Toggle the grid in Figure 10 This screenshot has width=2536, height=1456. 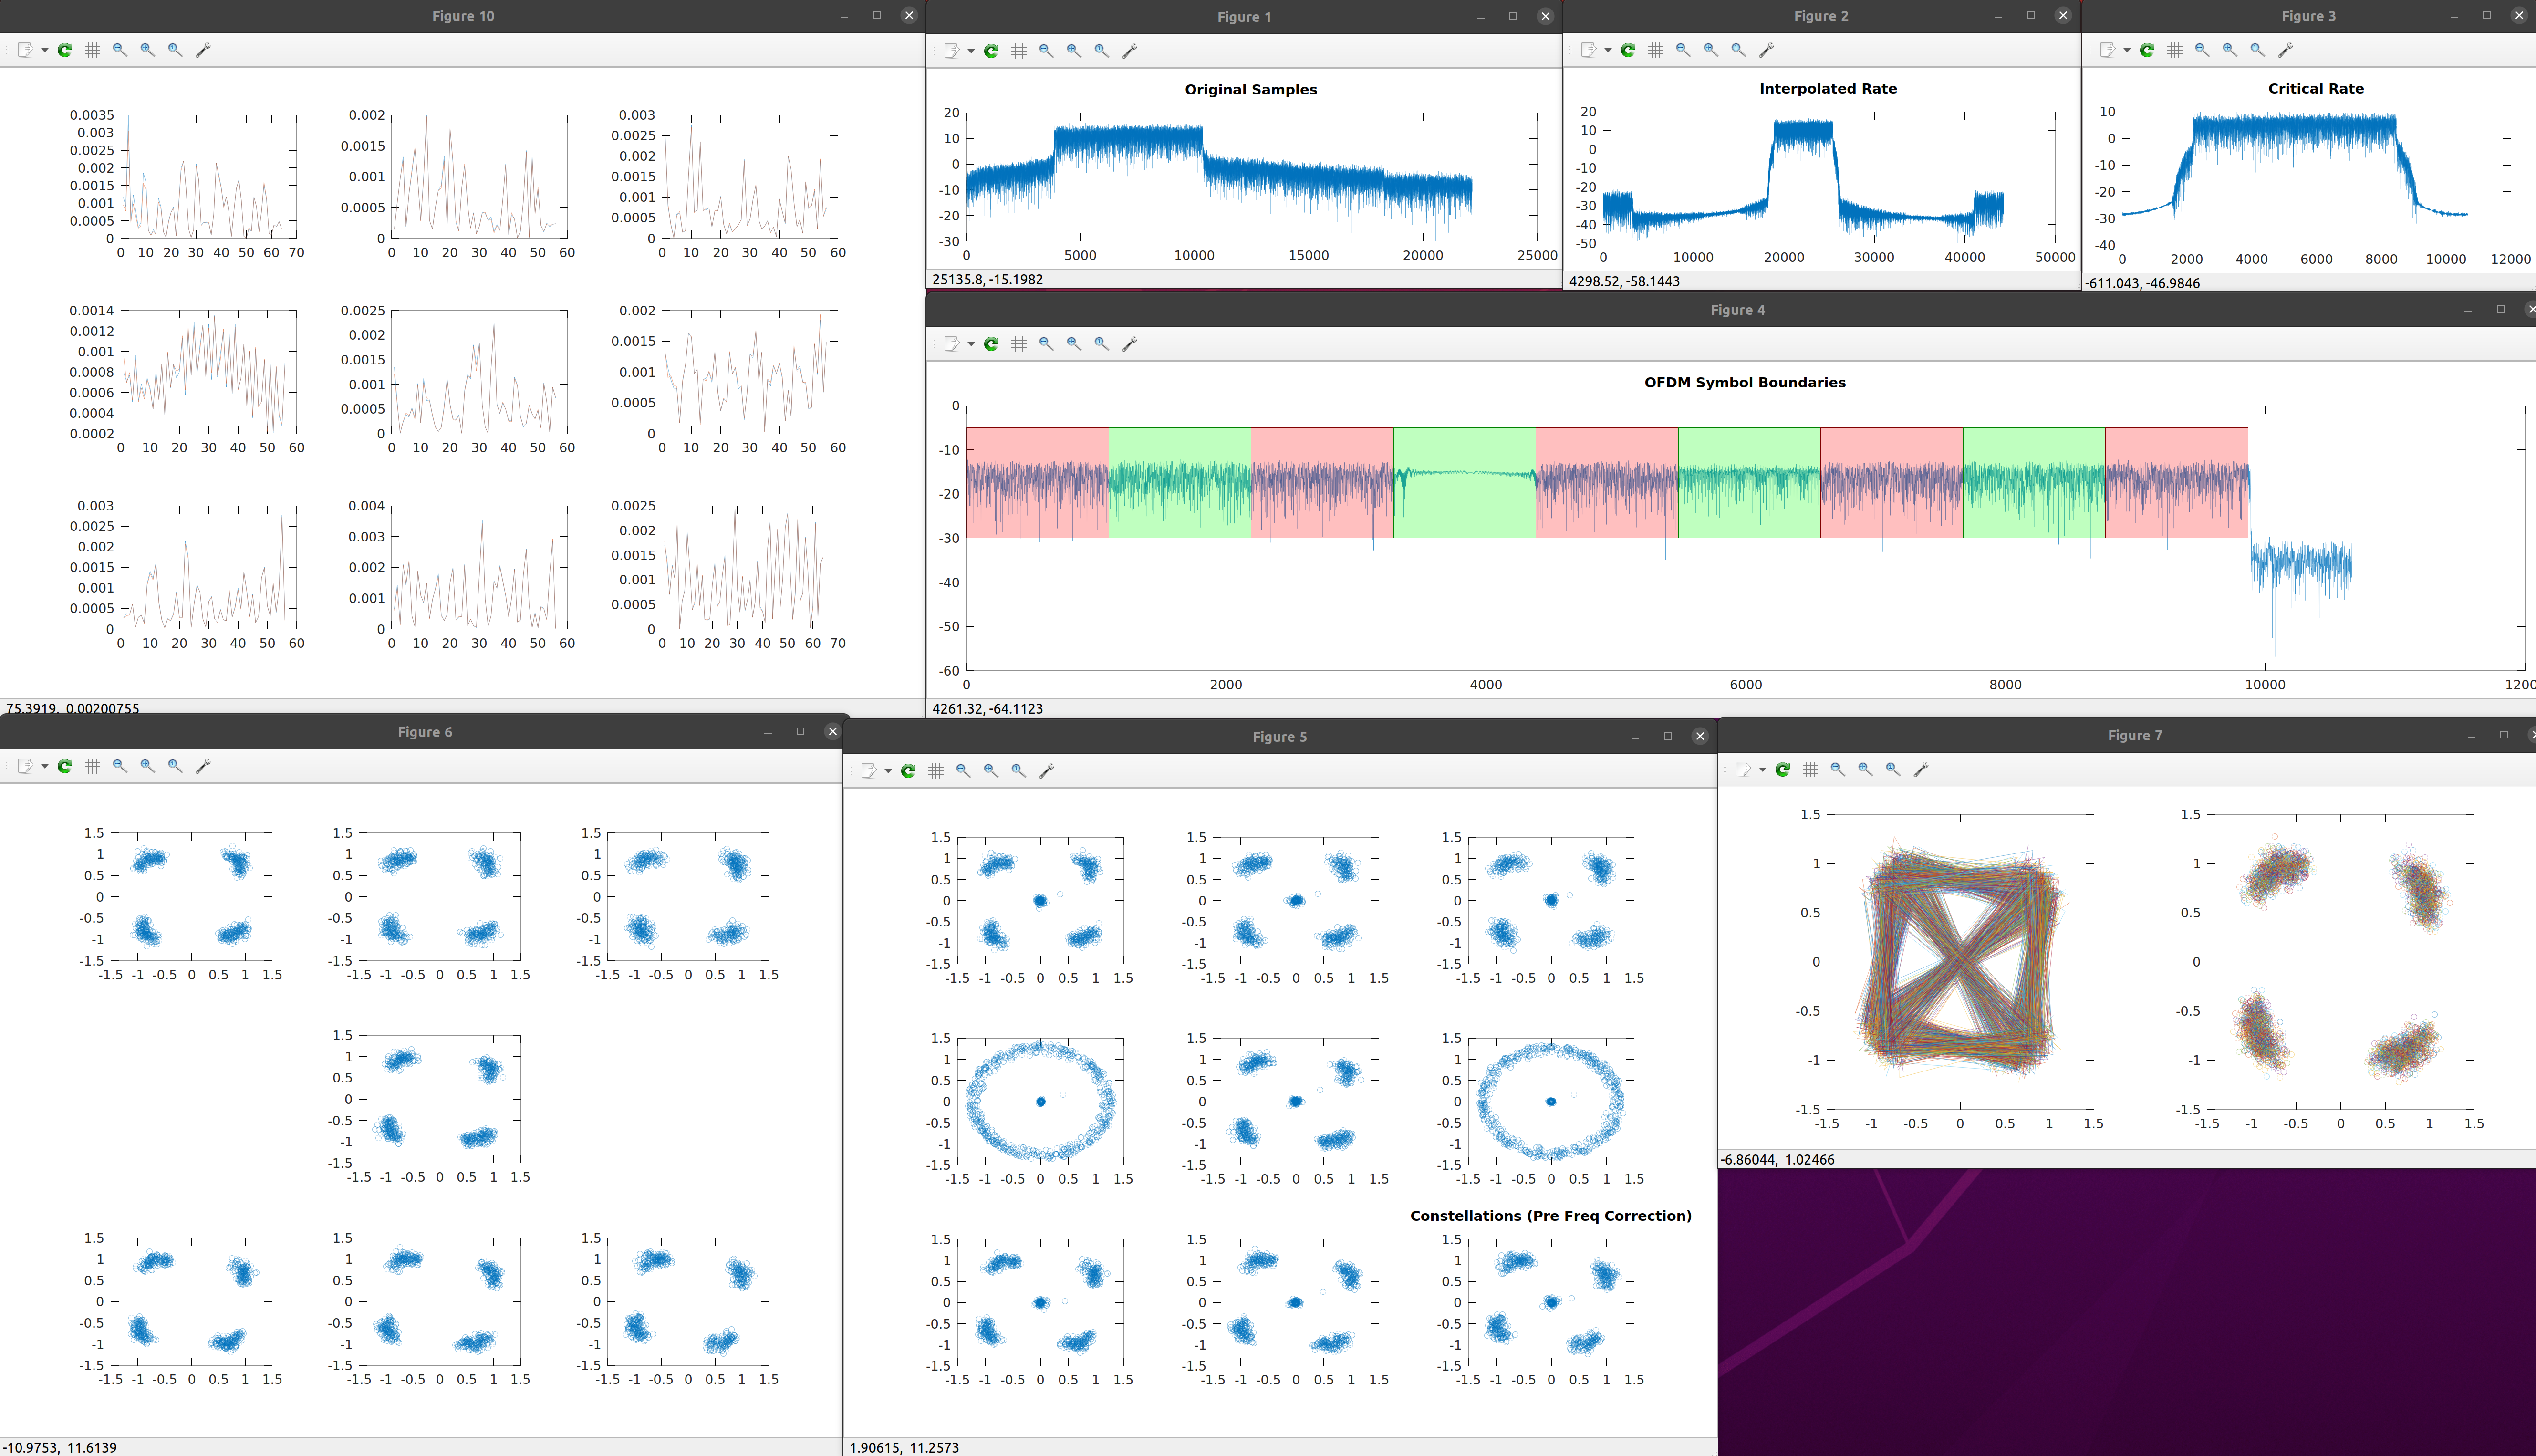(92, 50)
